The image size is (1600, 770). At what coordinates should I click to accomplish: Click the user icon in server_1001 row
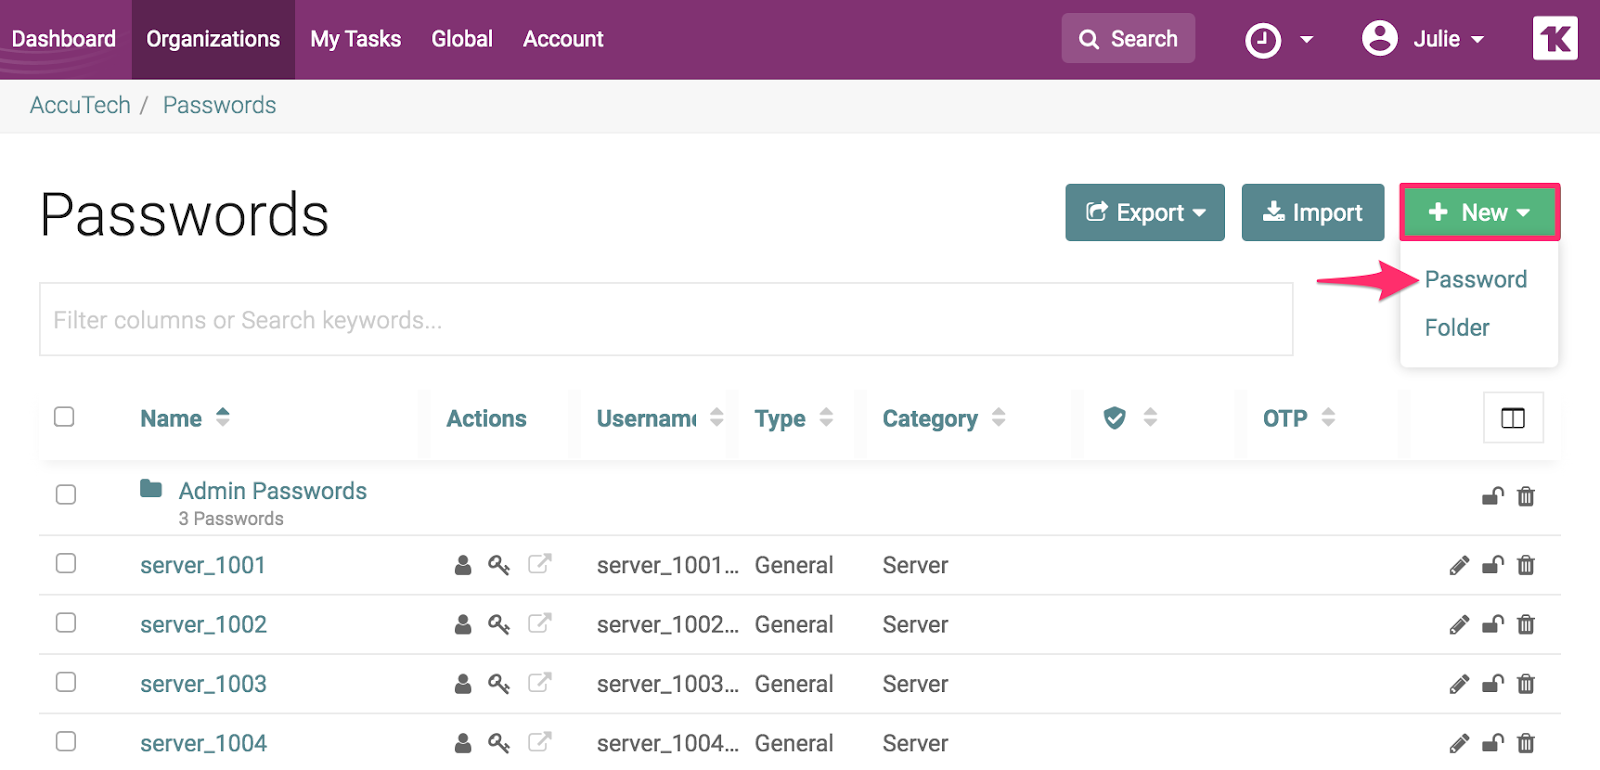coord(463,565)
